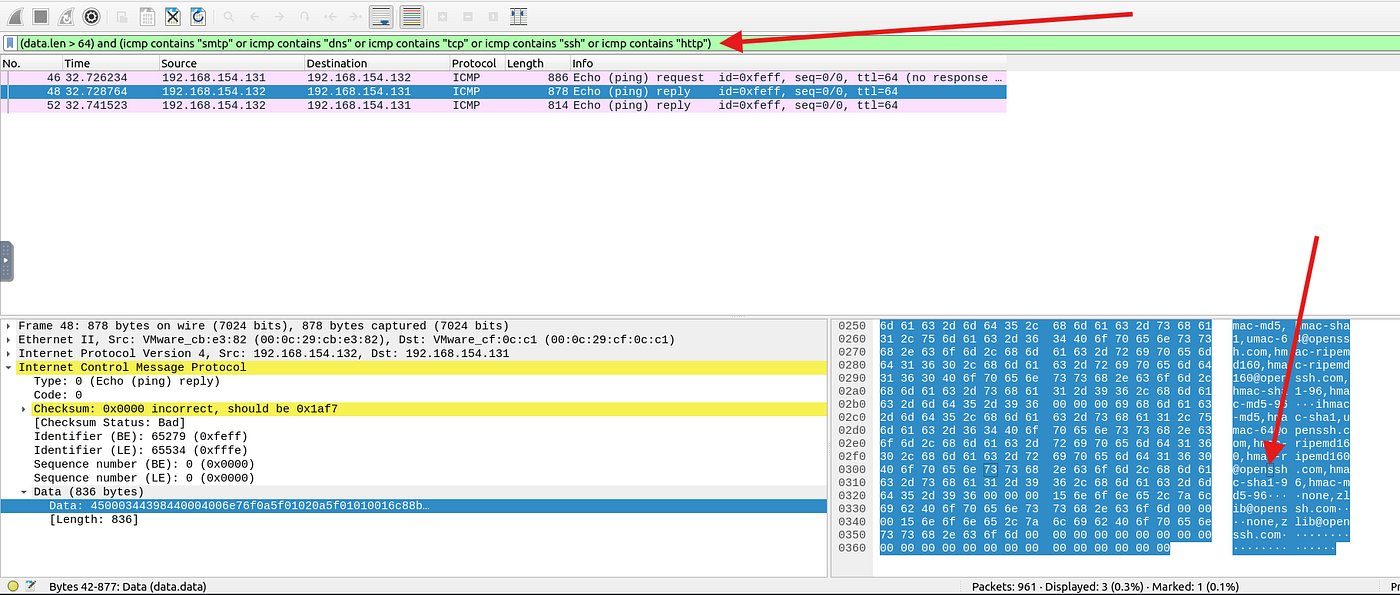Viewport: 1400px width, 595px height.
Task: Click hex offset row 0360
Action: coord(851,548)
